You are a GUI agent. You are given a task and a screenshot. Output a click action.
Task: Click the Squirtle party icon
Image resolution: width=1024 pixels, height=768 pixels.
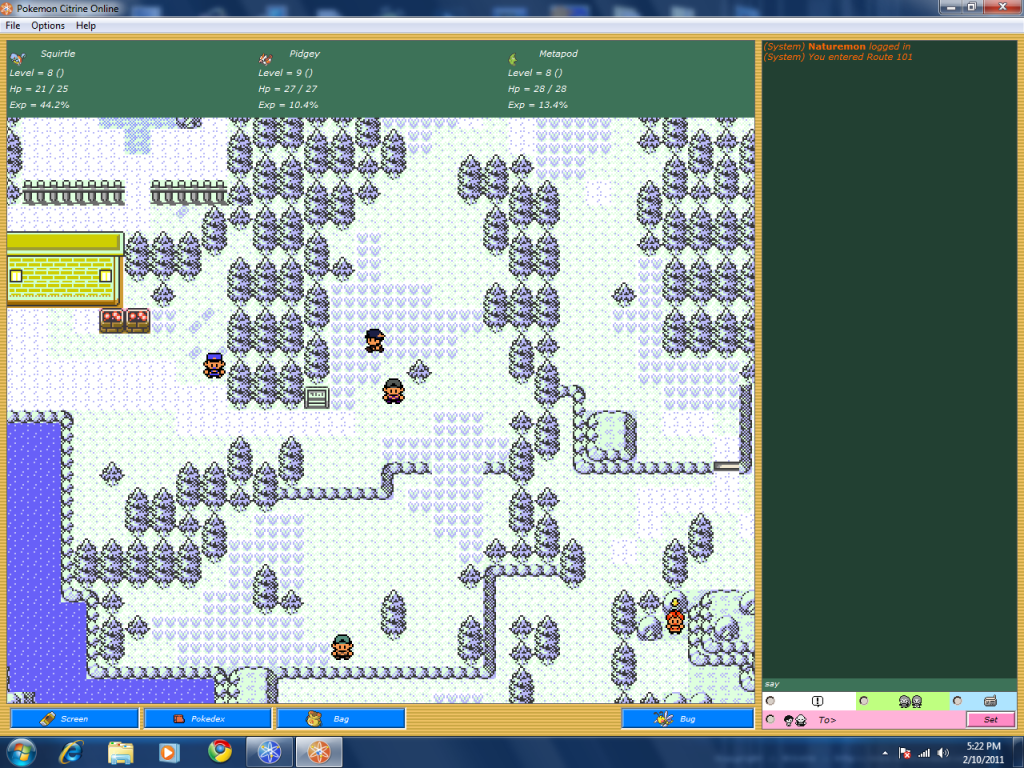[17, 58]
